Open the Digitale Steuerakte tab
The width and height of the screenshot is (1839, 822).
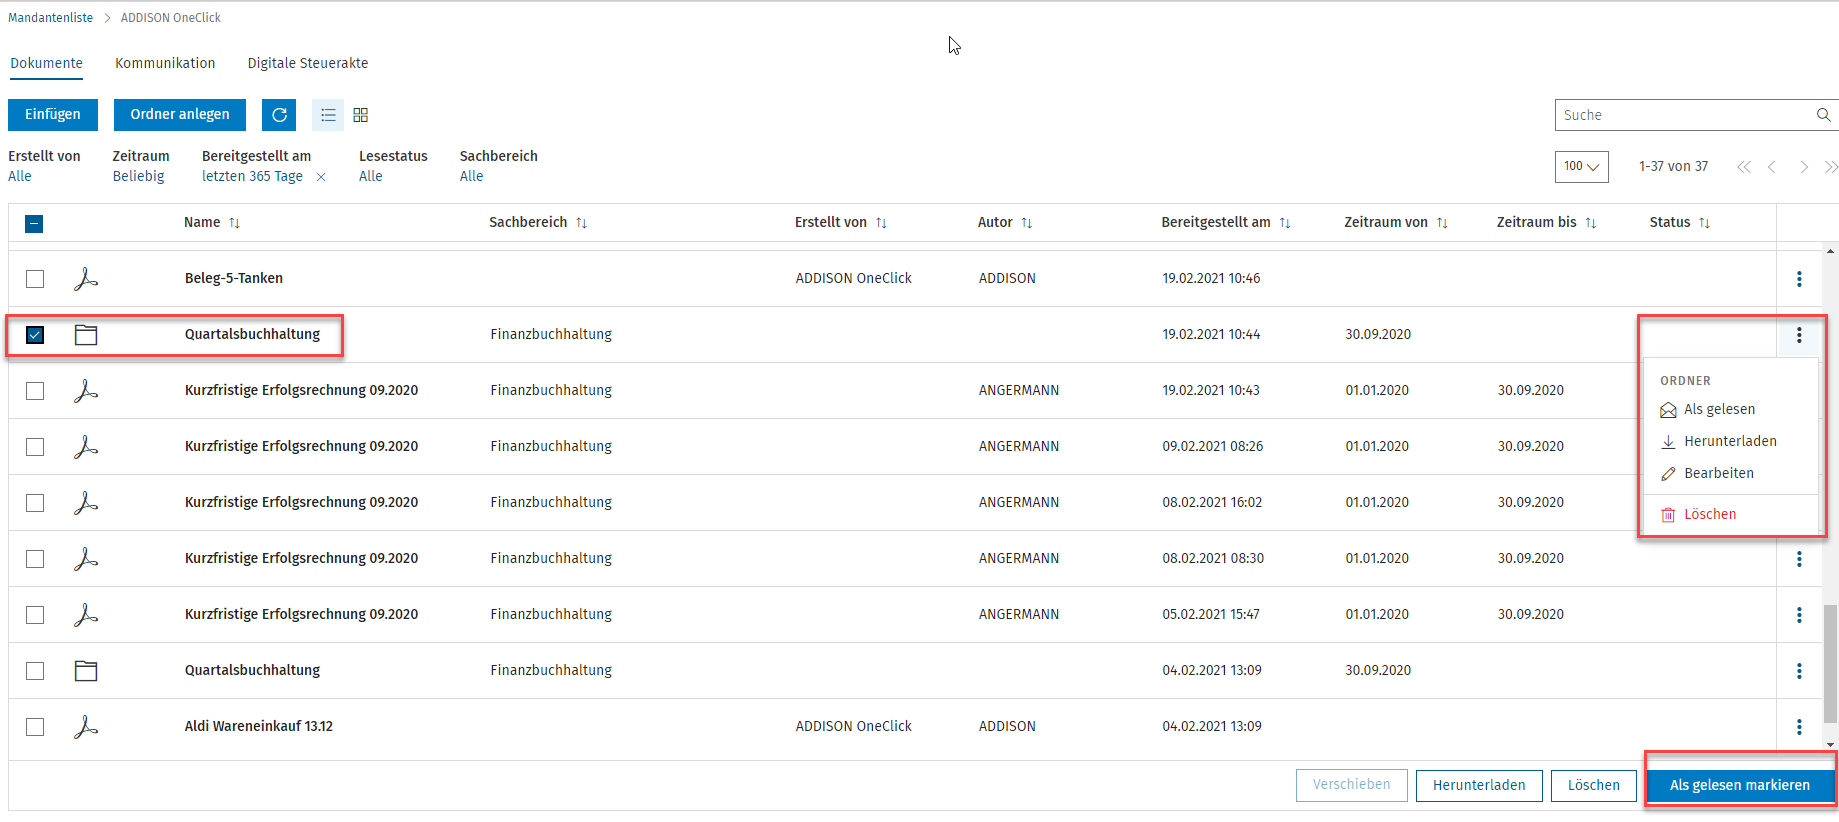[x=308, y=63]
